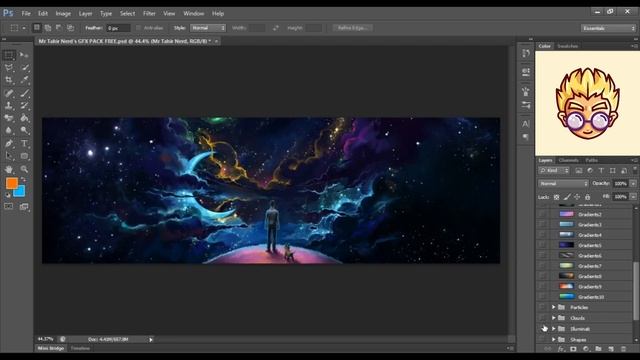
Task: Select the Rectangular Marquee tool
Action: tap(9, 55)
